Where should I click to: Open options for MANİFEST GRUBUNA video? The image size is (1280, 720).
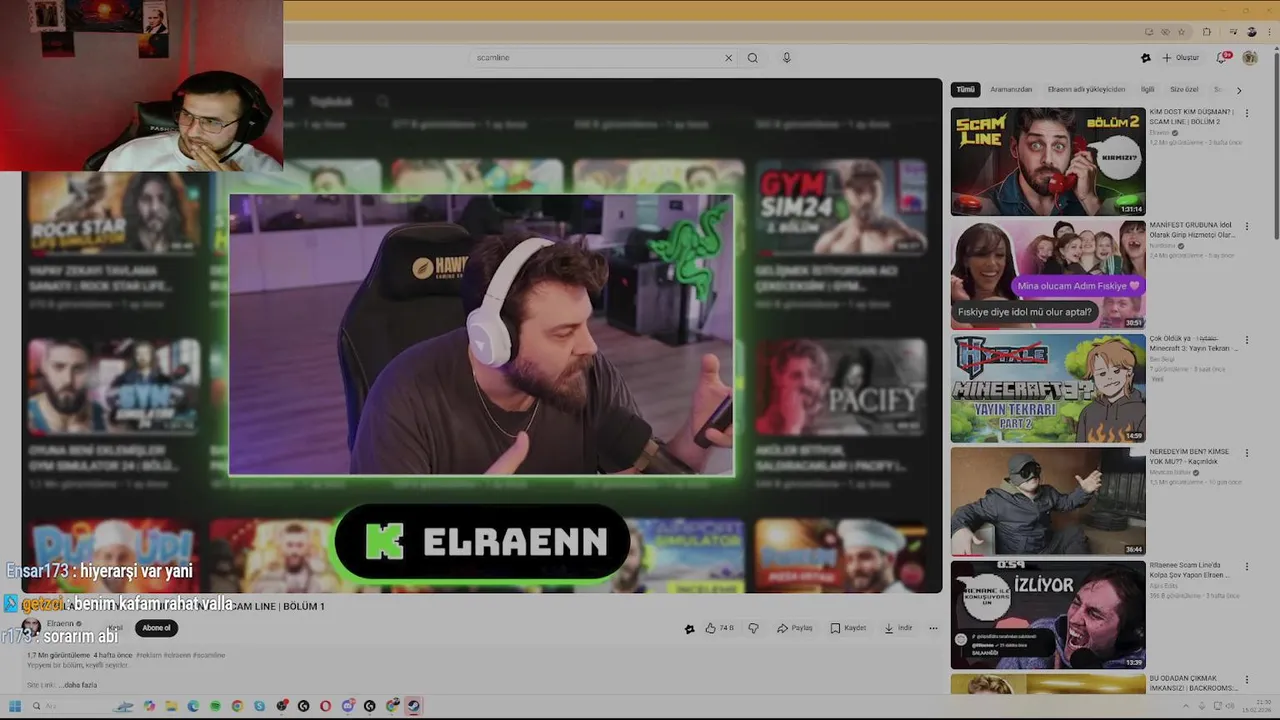click(x=1246, y=227)
